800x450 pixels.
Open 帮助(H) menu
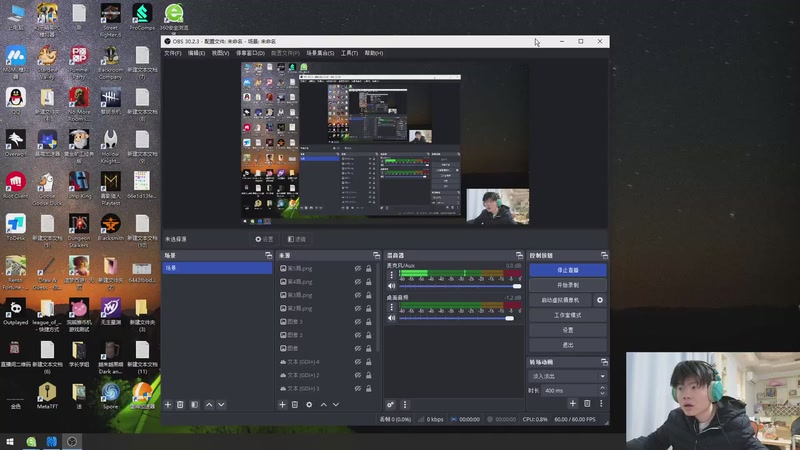[374, 53]
